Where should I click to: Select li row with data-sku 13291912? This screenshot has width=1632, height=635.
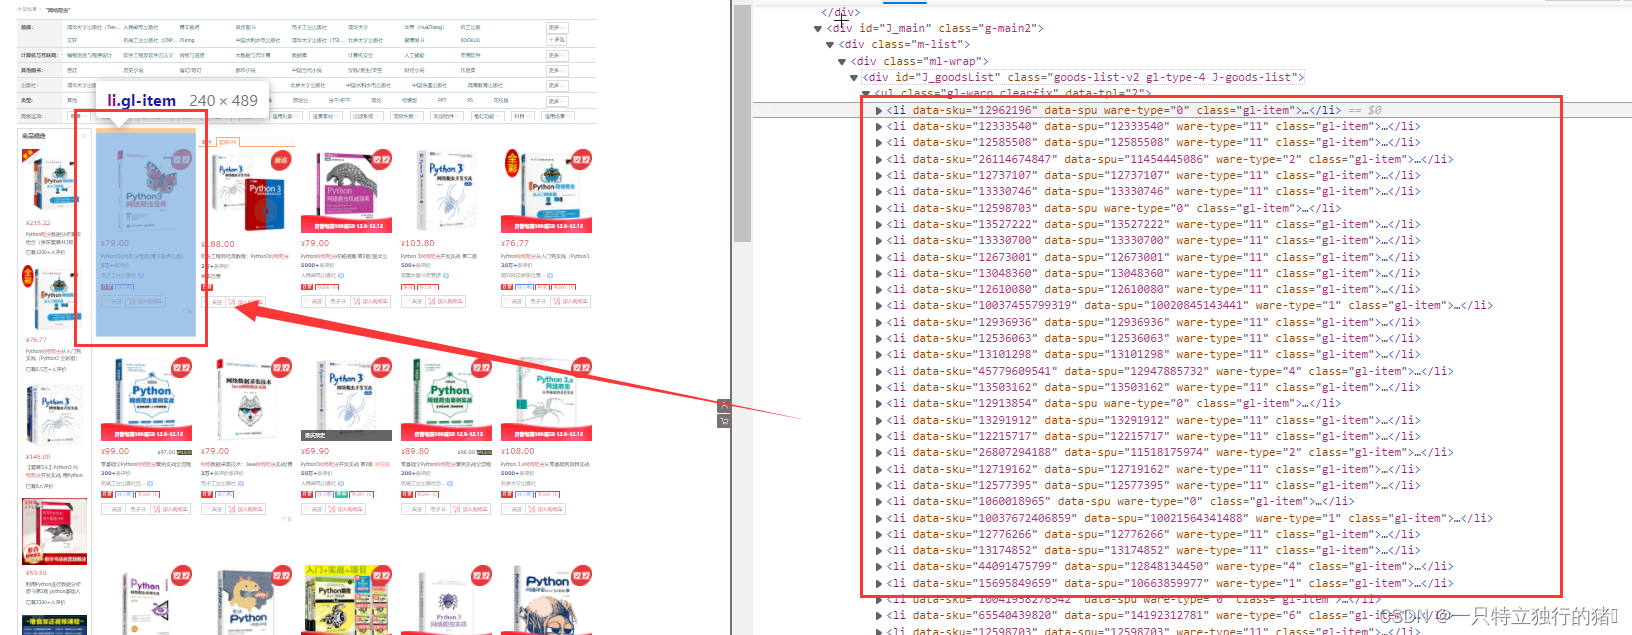click(1153, 420)
